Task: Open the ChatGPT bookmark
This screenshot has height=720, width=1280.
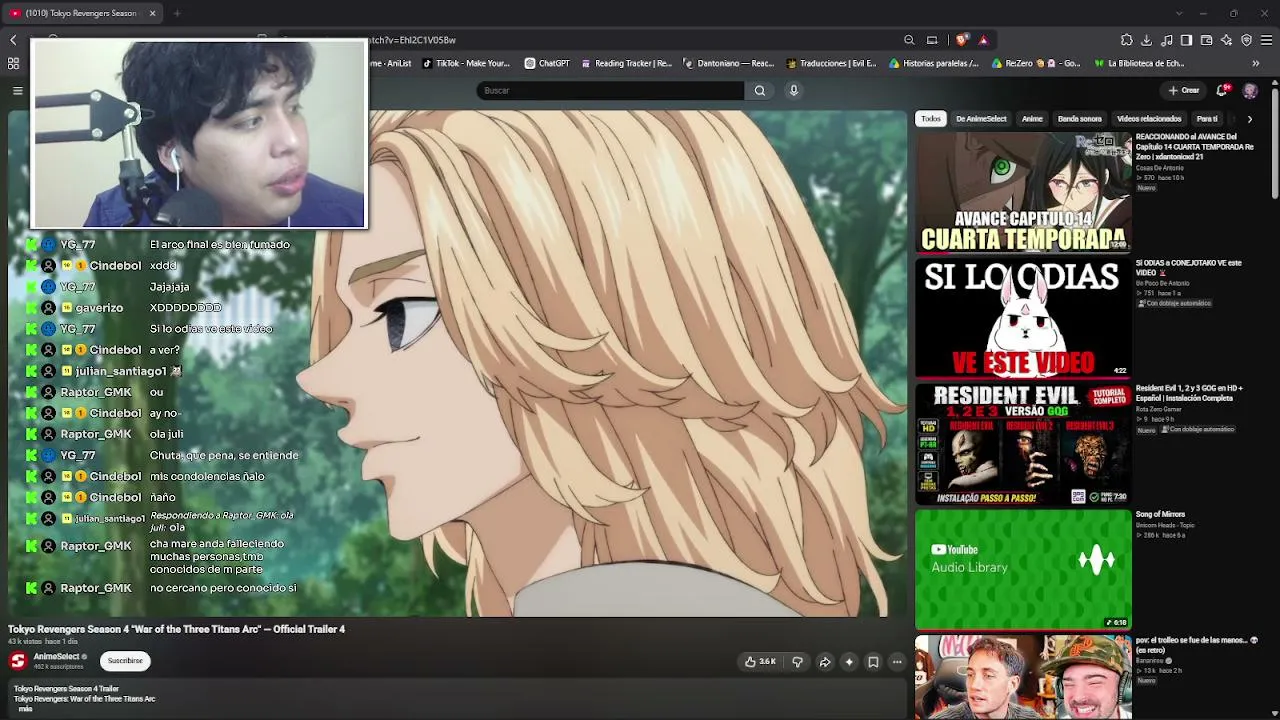Action: [547, 63]
